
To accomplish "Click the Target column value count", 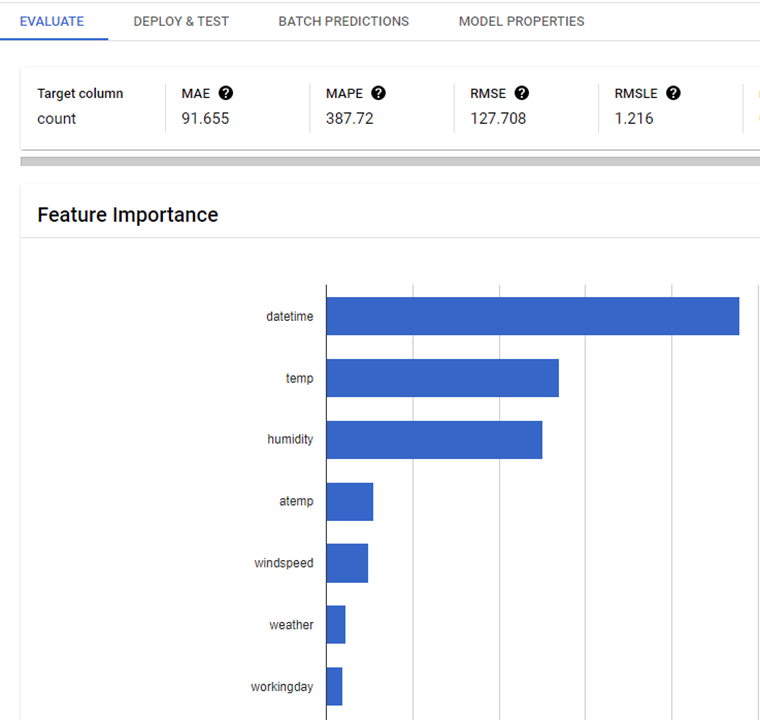I will (57, 119).
